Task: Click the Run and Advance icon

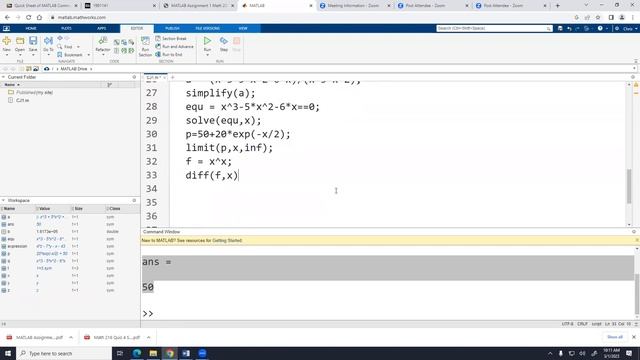Action: [158, 47]
